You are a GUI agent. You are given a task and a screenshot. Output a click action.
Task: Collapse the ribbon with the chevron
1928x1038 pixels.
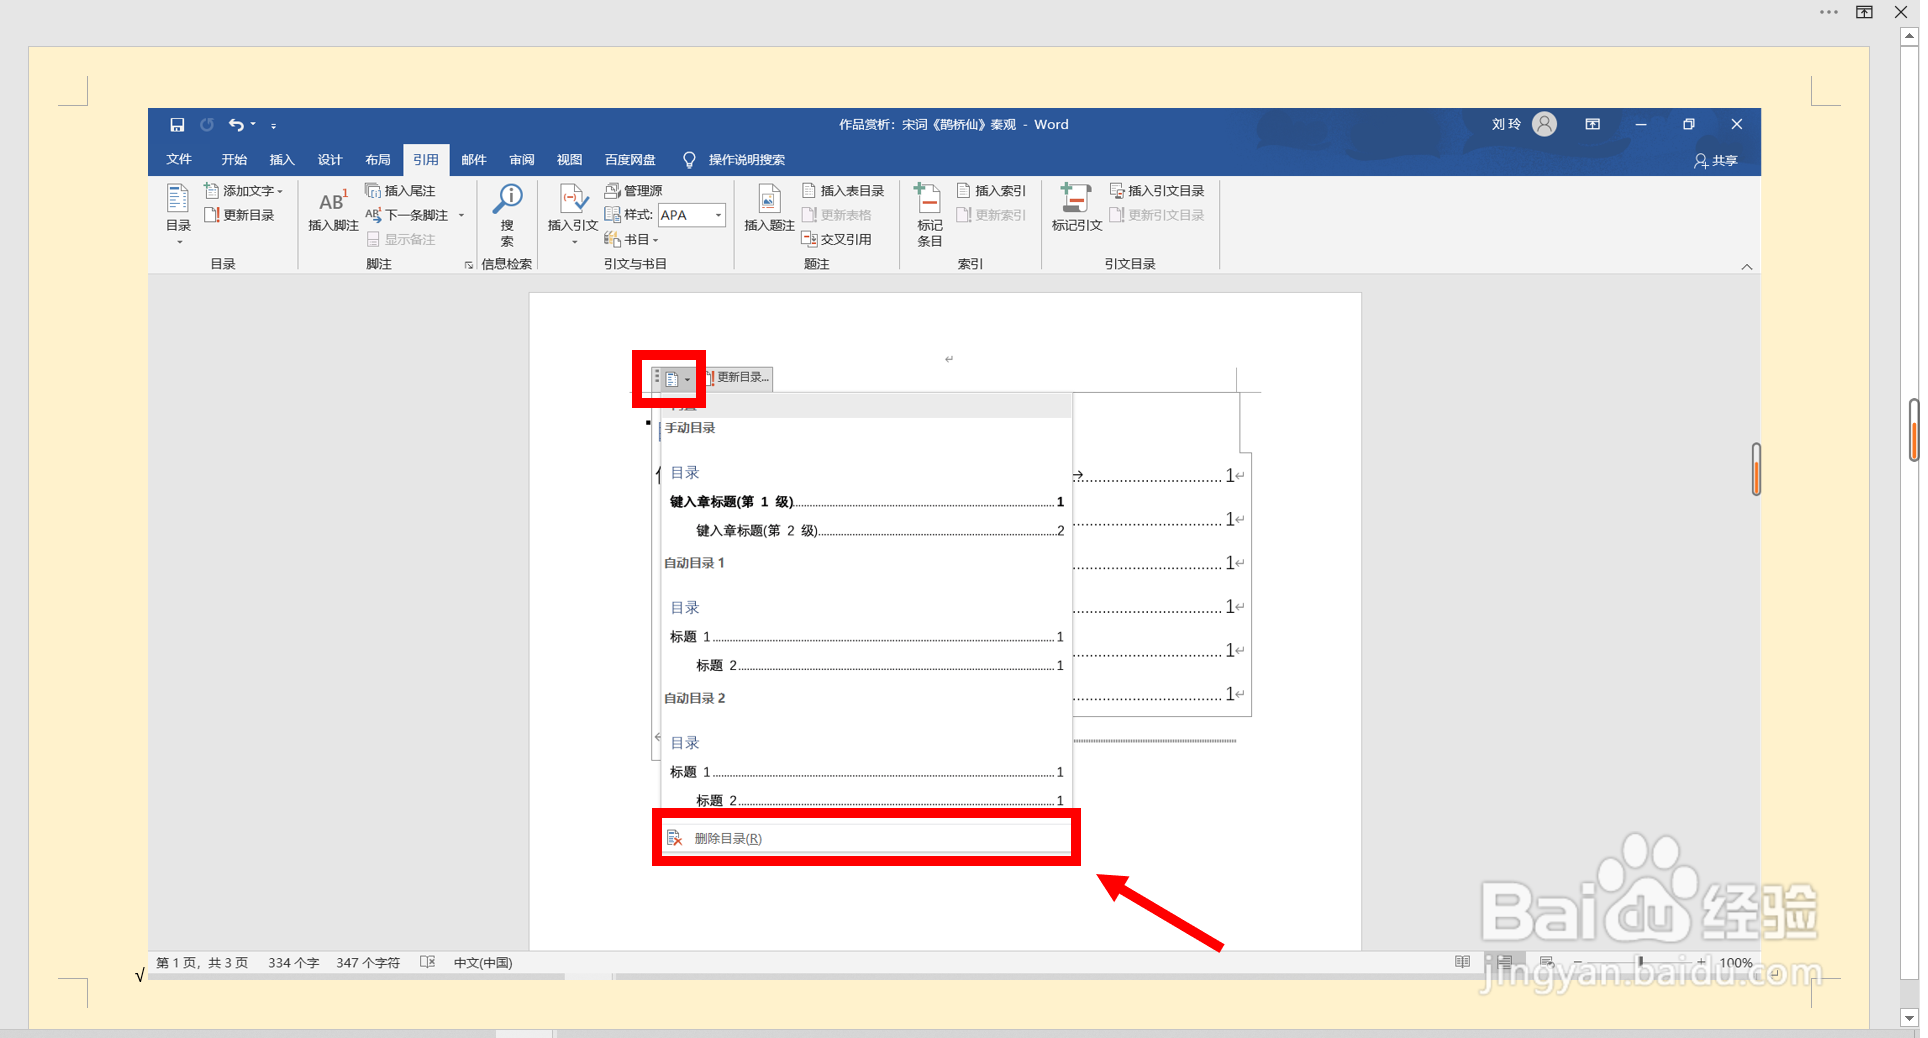(x=1747, y=266)
